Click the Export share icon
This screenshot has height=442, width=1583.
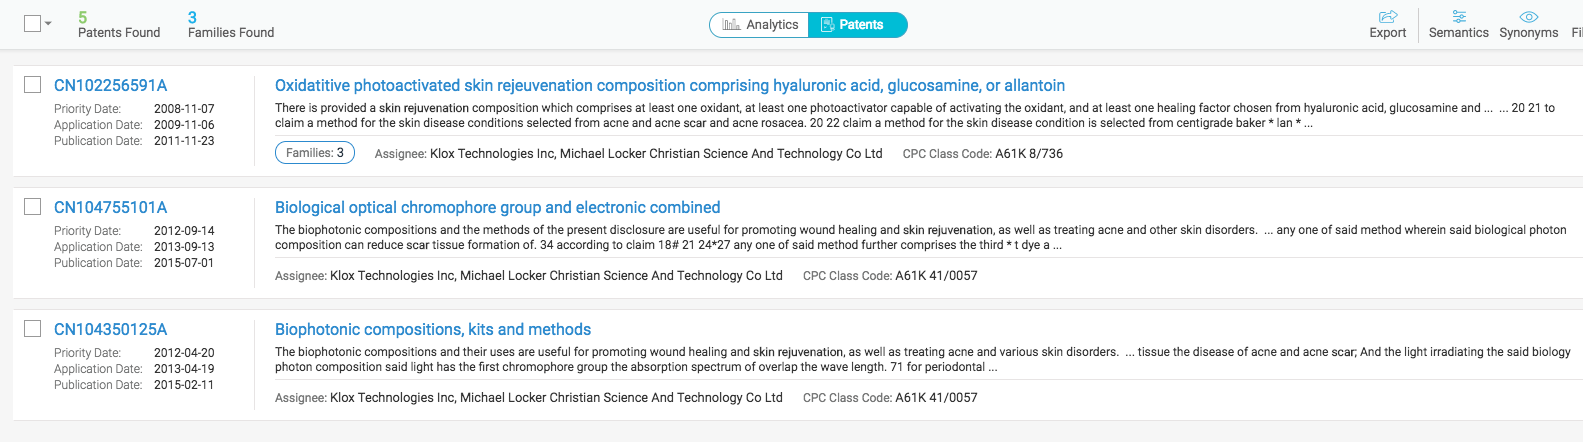point(1388,17)
